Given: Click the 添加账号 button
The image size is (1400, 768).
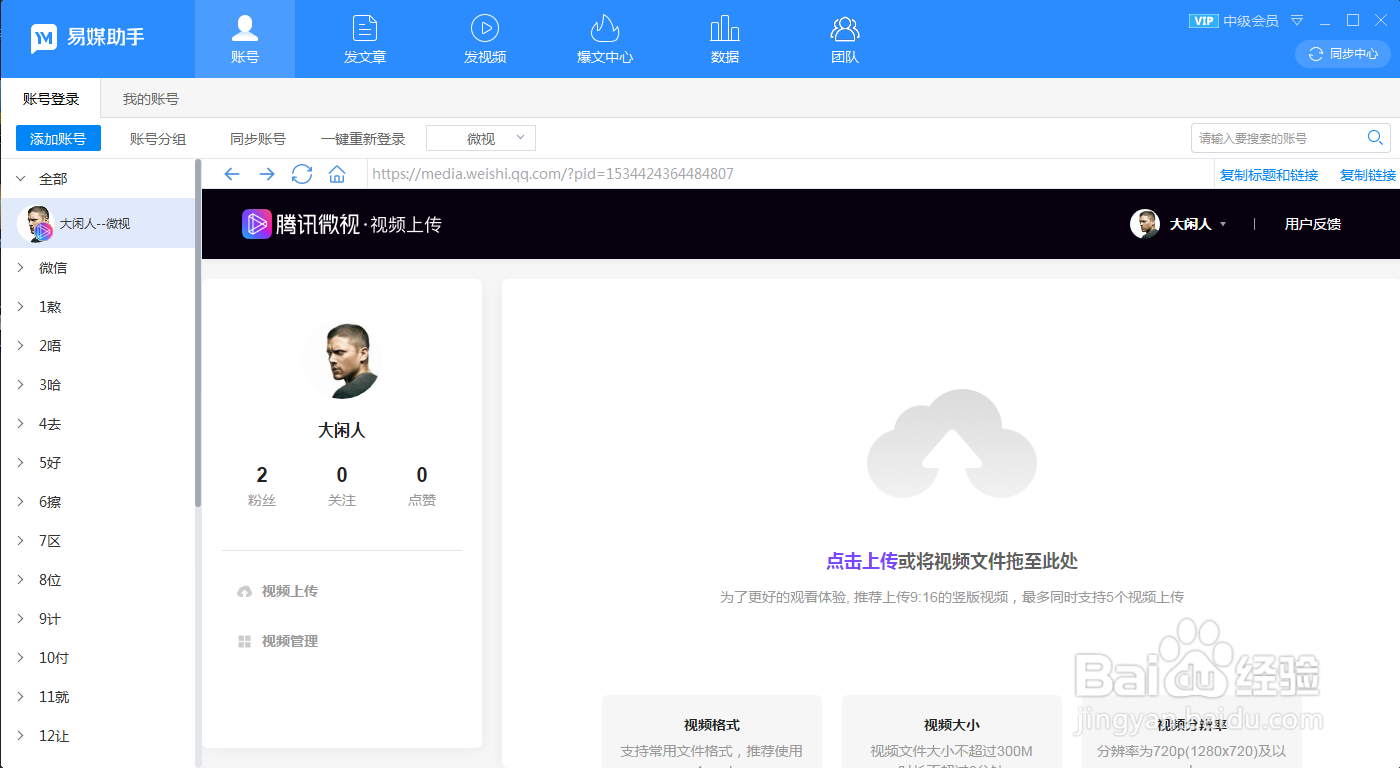Looking at the screenshot, I should click(x=57, y=137).
